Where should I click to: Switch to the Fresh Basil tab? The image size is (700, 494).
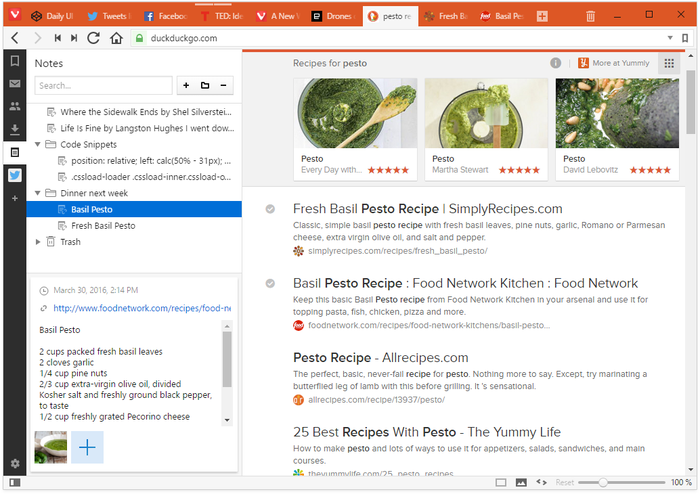[446, 17]
